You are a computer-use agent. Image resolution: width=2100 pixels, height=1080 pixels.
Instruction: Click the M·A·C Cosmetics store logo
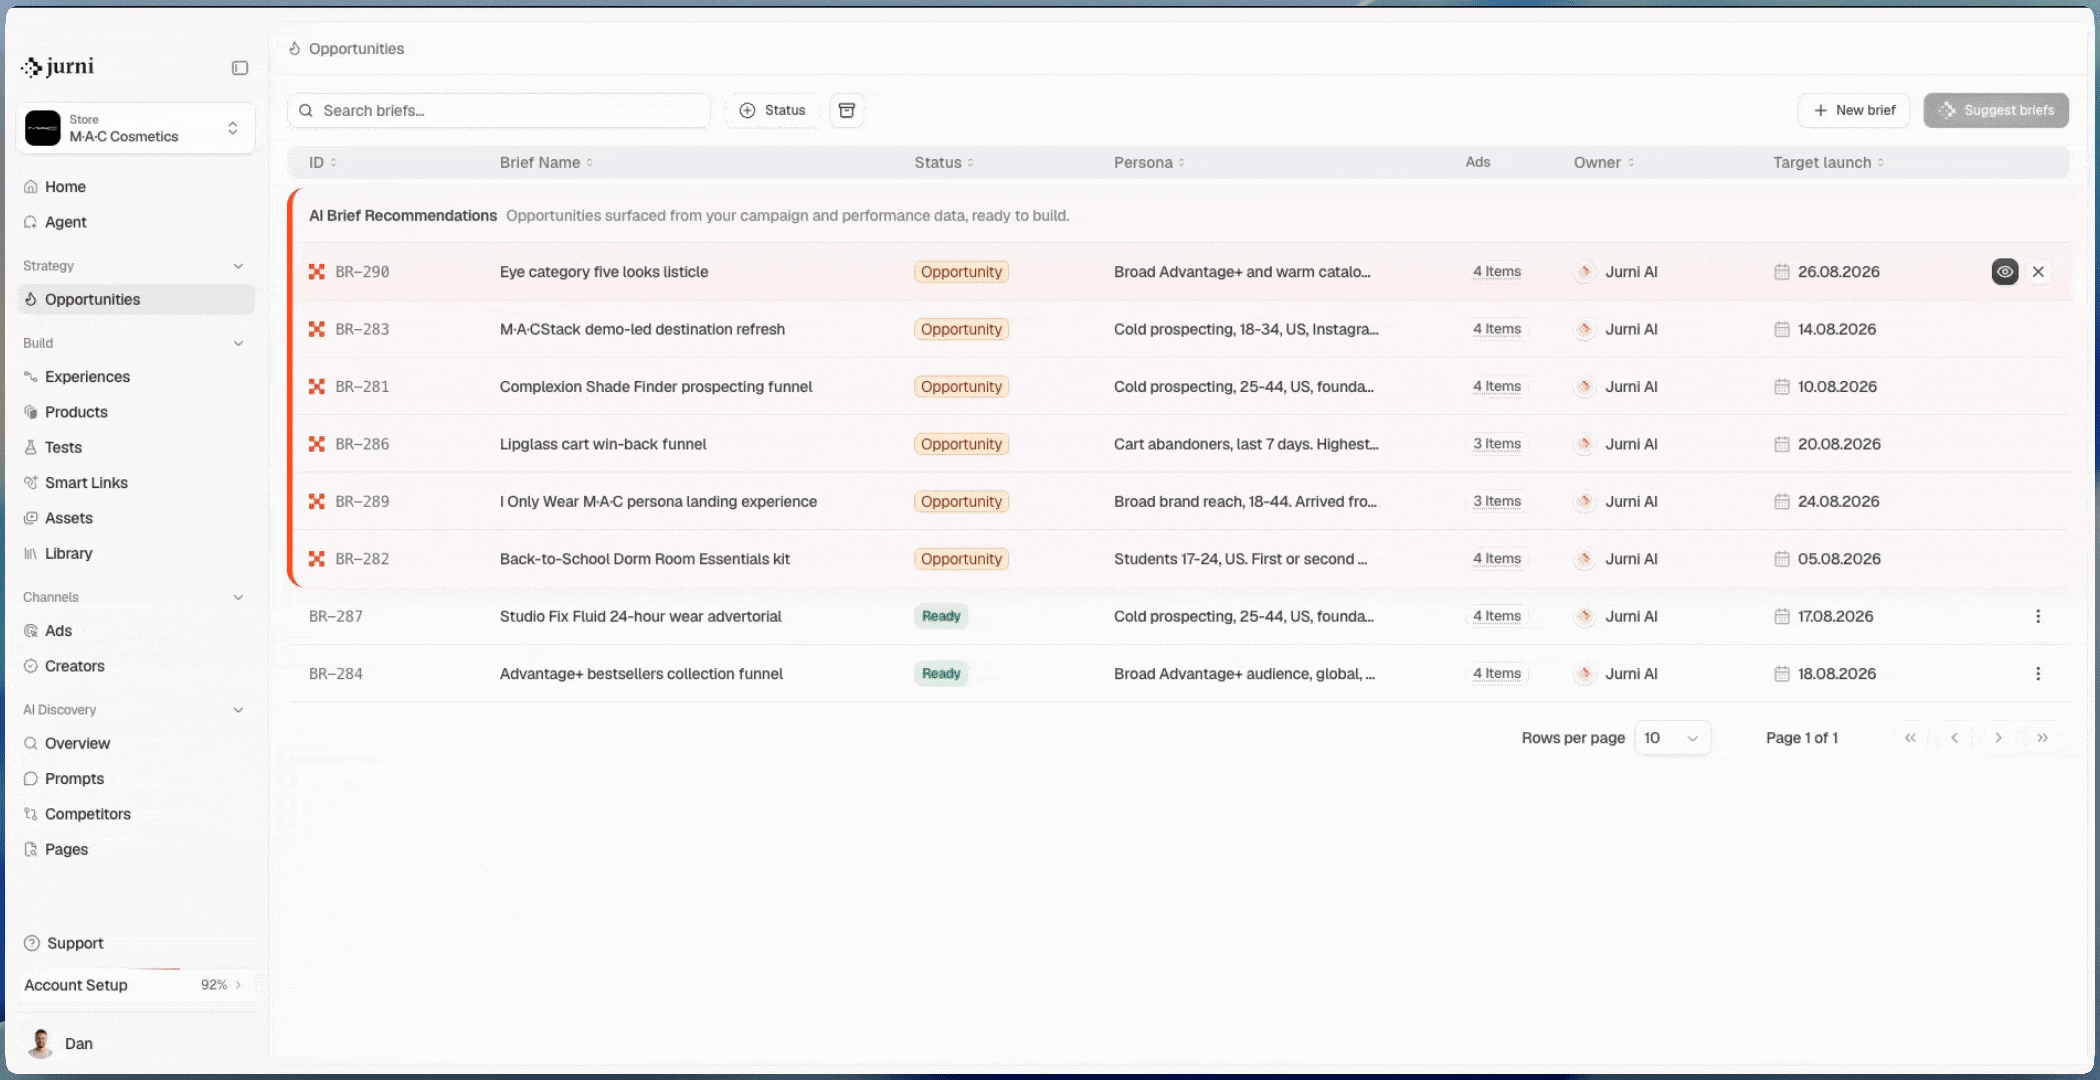tap(43, 128)
